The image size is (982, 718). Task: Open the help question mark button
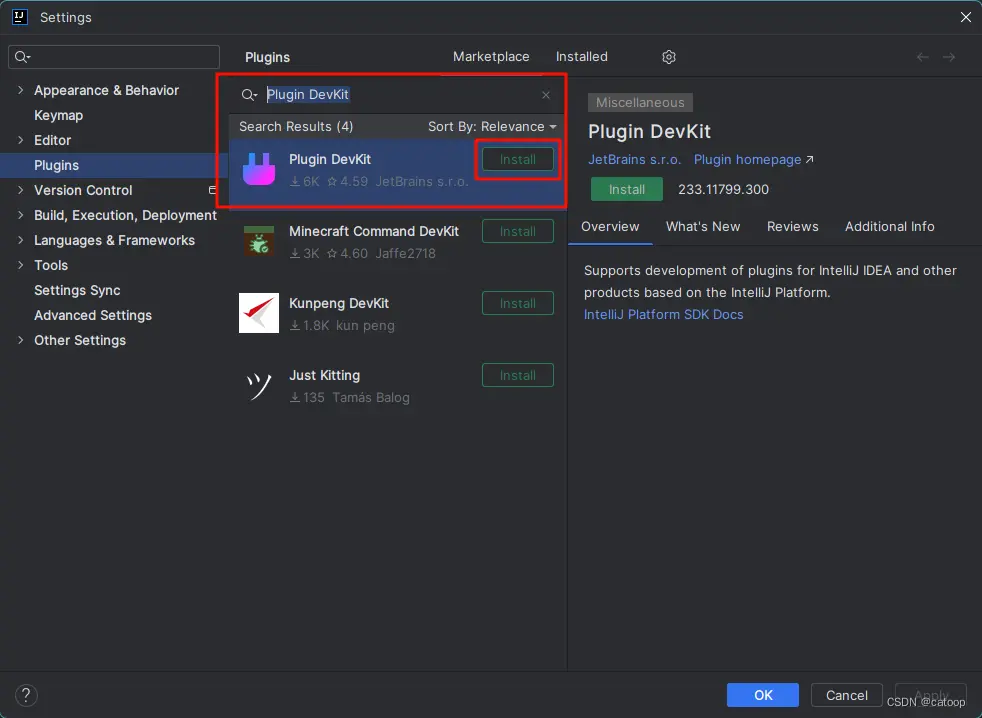pos(26,695)
